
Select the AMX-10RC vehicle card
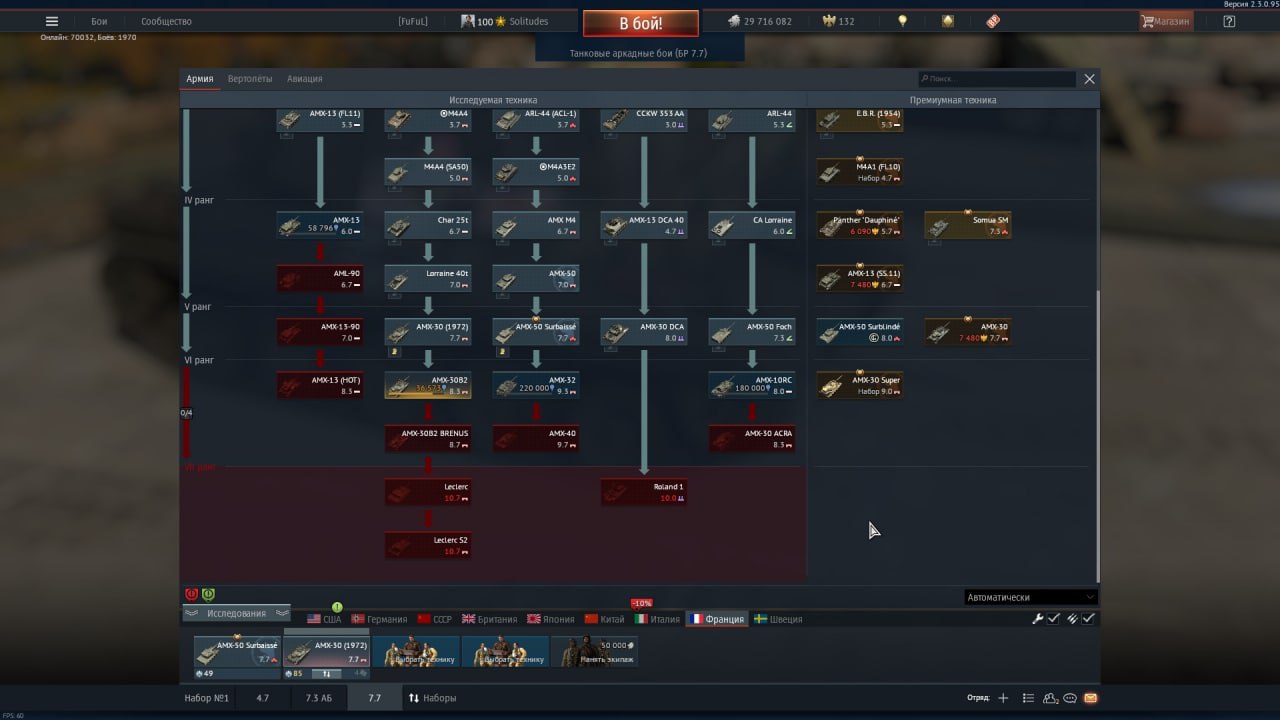click(752, 386)
